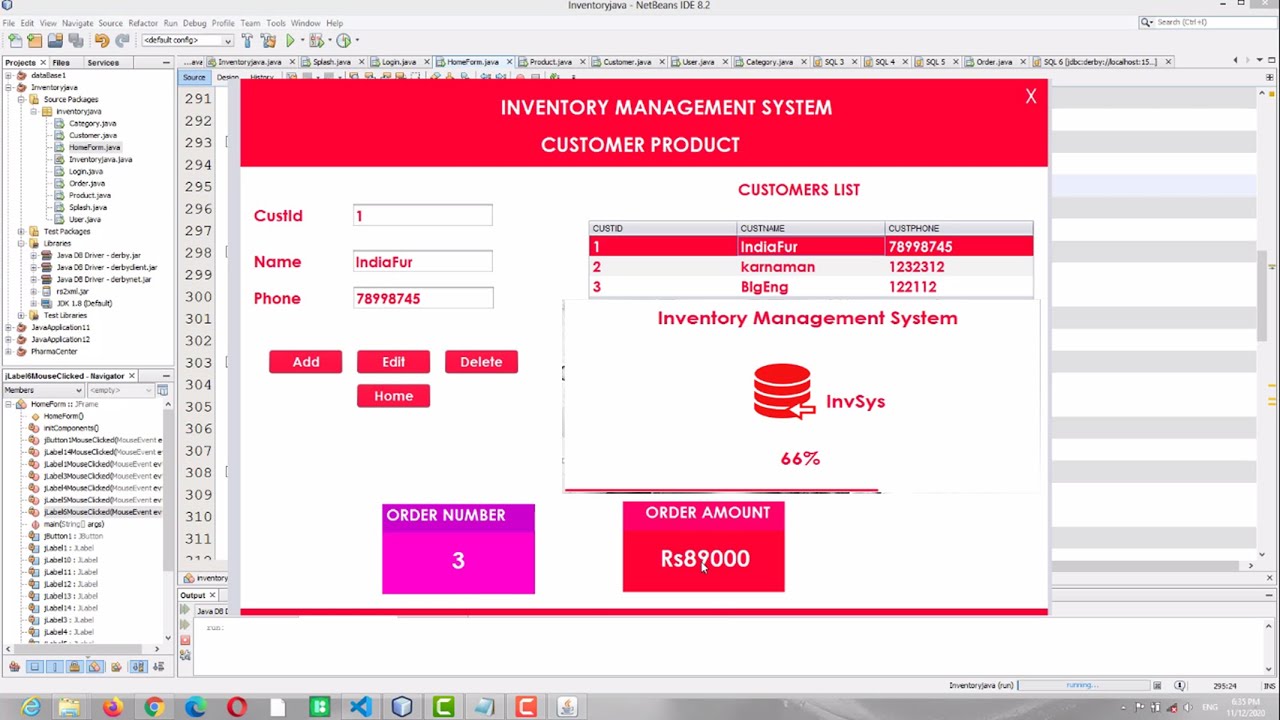Switch to the Product.java editor tab
Viewport: 1280px width, 720px height.
click(x=550, y=62)
